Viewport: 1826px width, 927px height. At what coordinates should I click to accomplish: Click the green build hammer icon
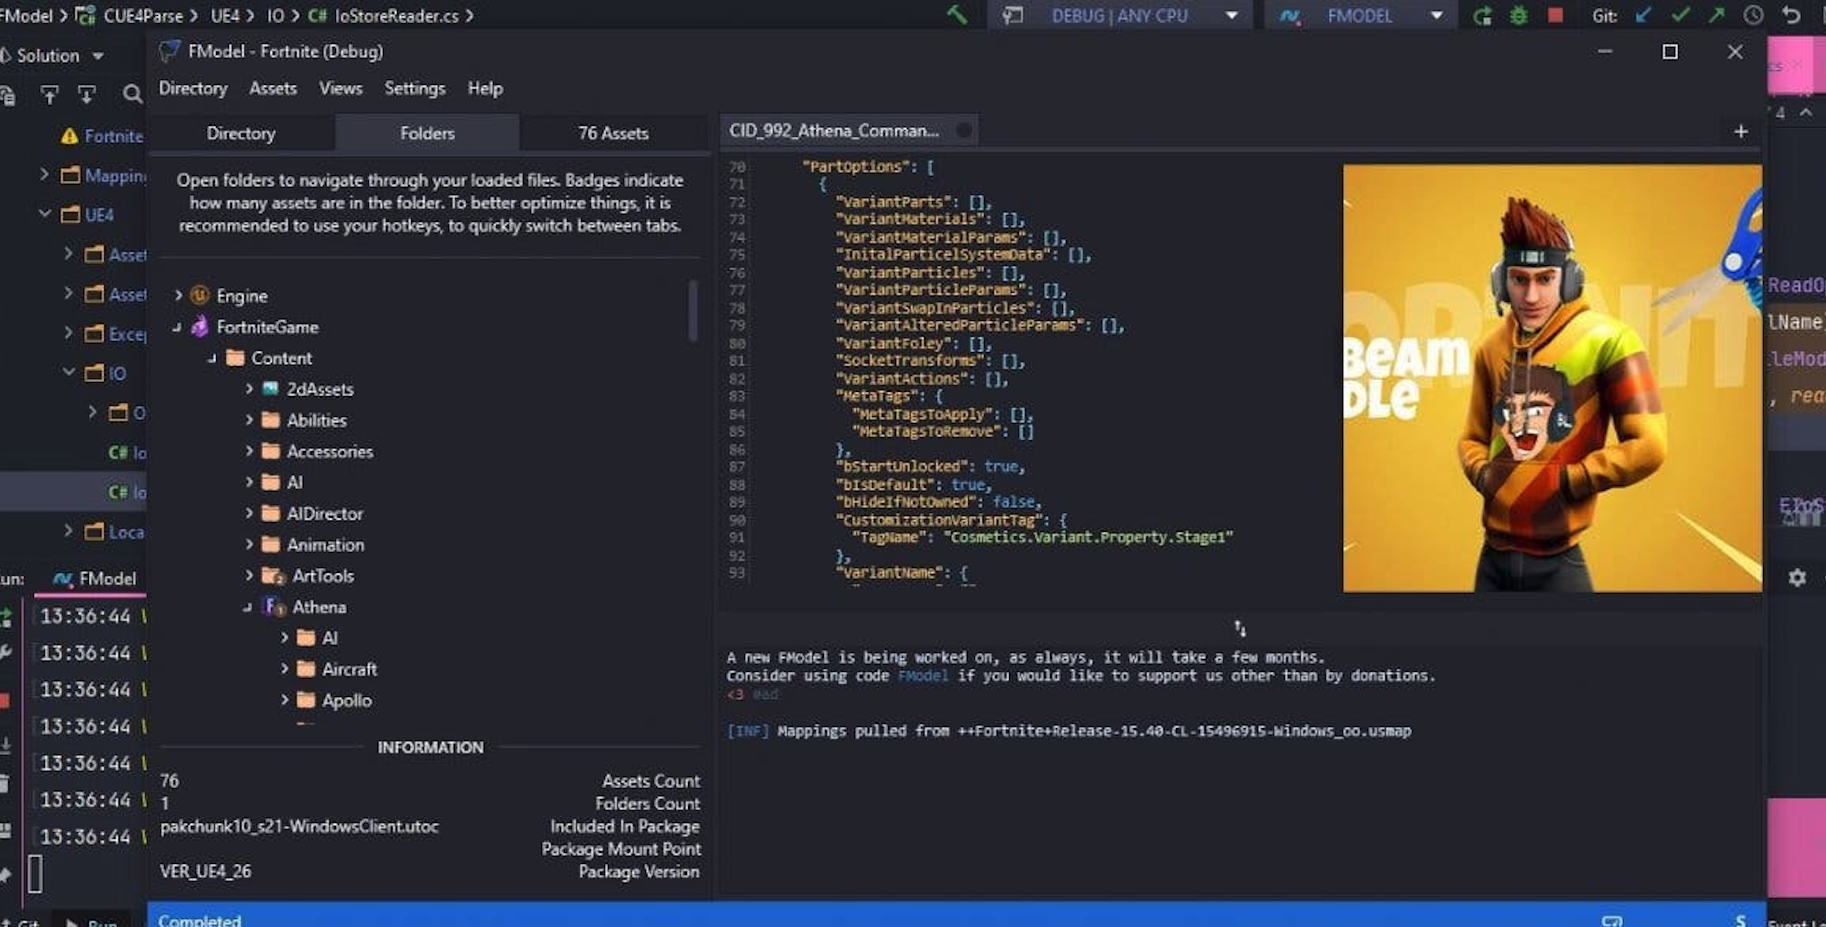[x=957, y=15]
